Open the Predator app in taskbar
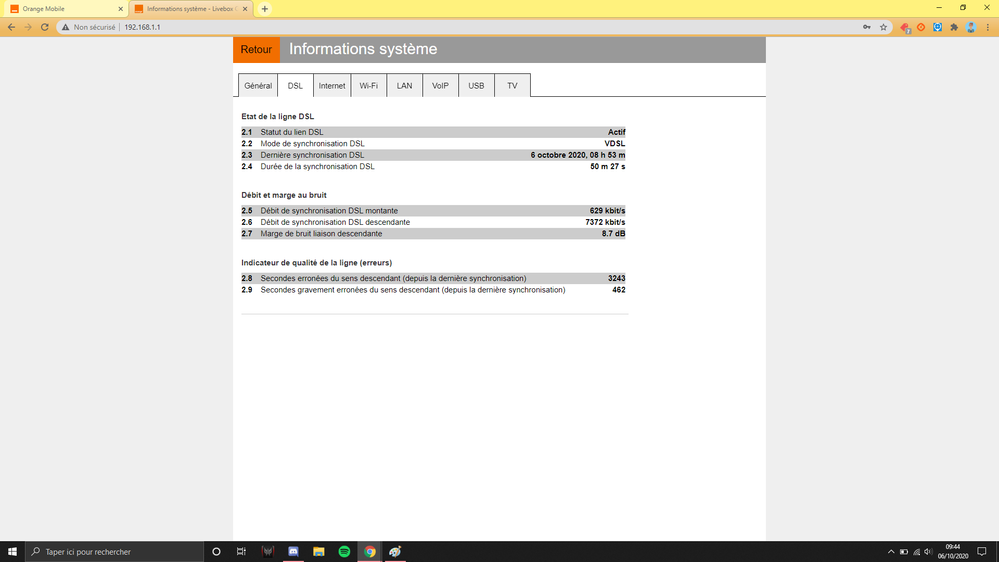Image resolution: width=999 pixels, height=562 pixels. [x=268, y=552]
